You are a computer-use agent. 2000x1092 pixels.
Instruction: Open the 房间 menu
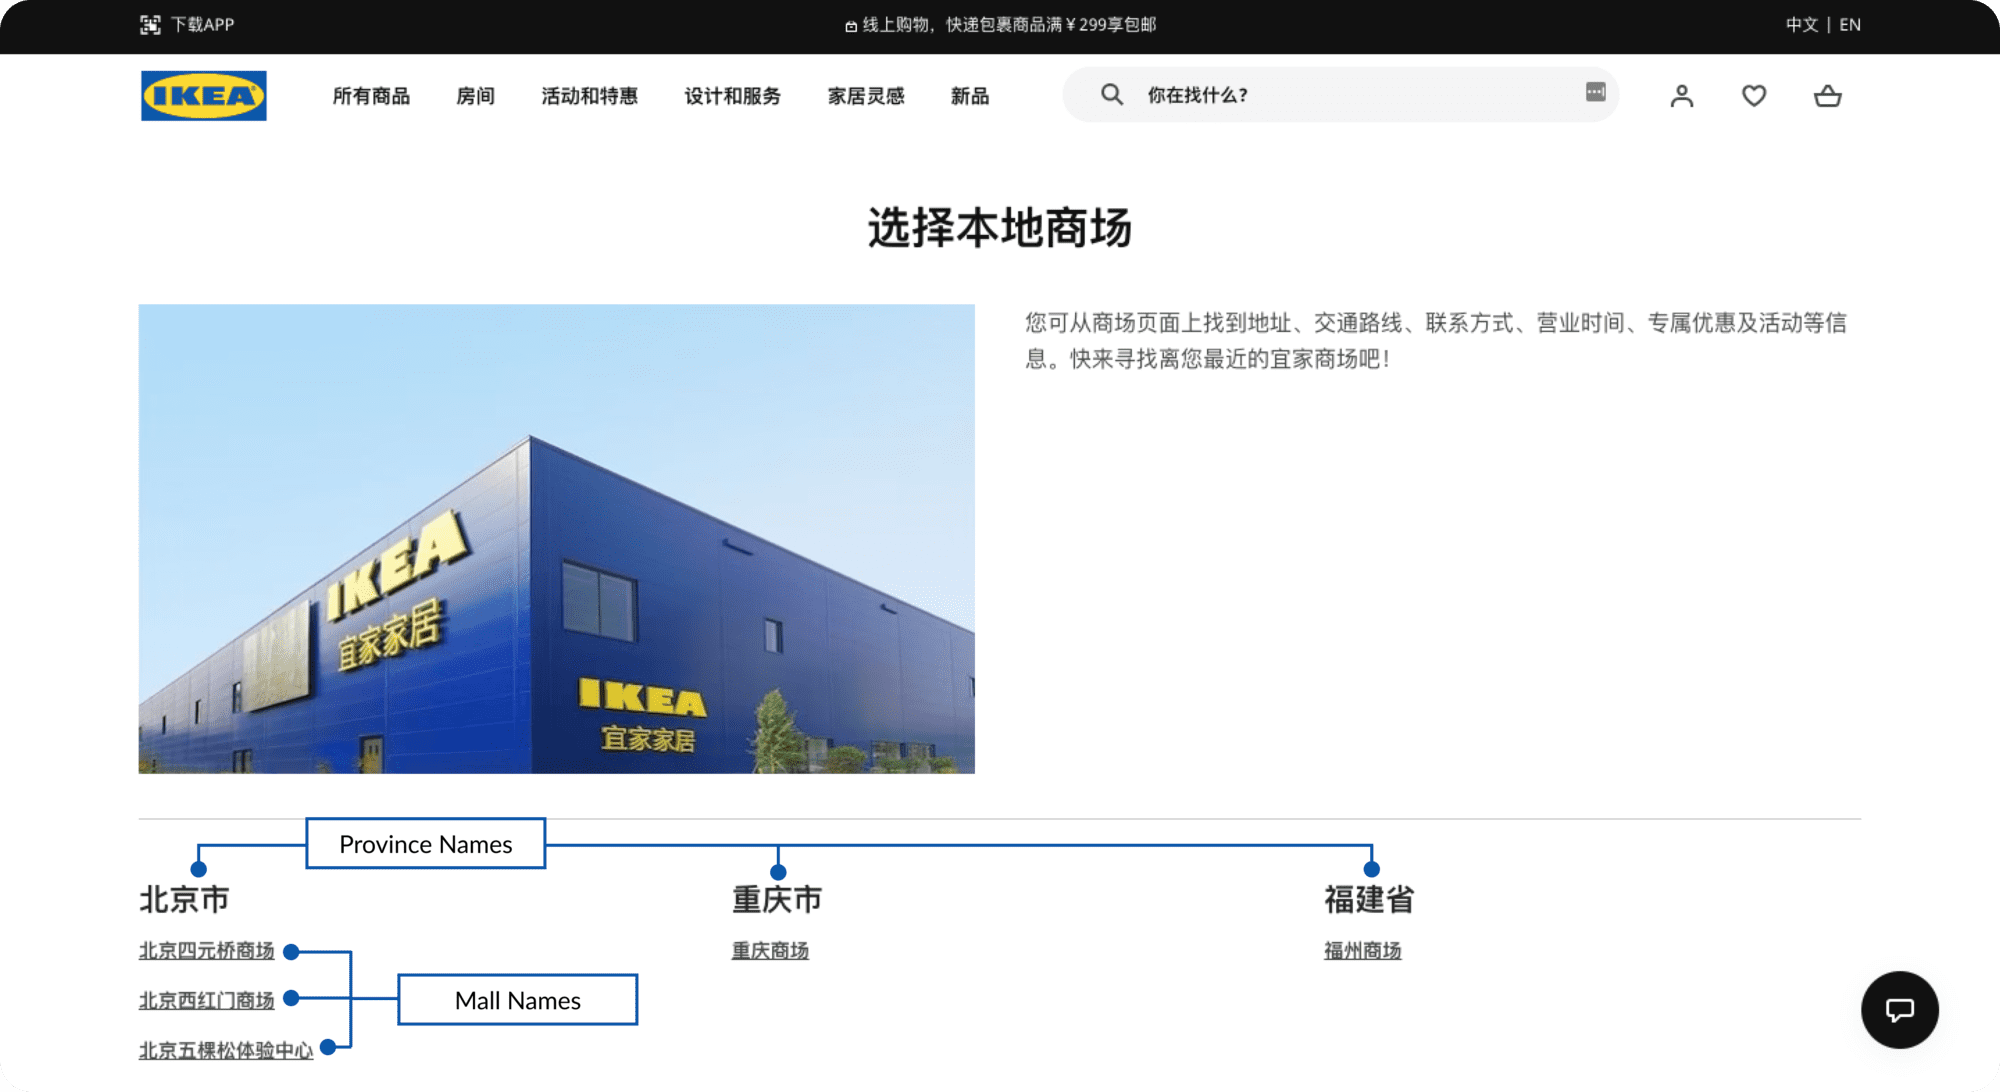(476, 96)
